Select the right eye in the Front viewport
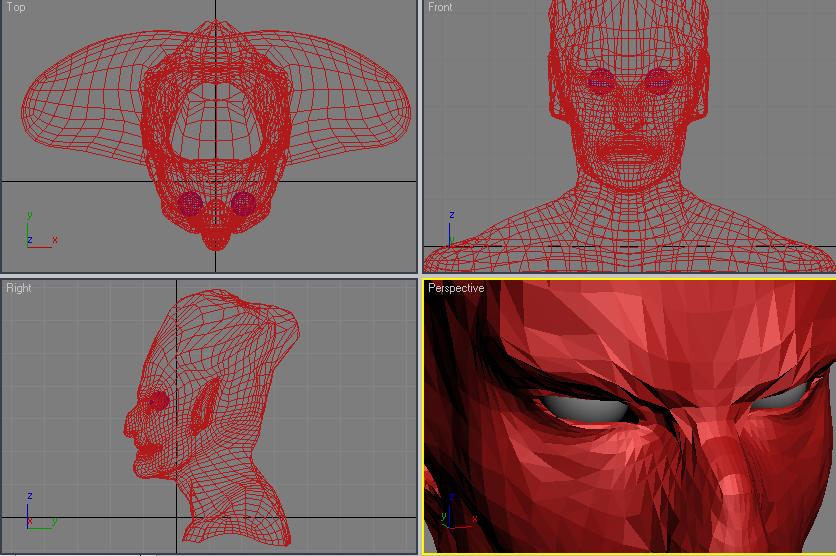This screenshot has height=556, width=836. (x=658, y=82)
